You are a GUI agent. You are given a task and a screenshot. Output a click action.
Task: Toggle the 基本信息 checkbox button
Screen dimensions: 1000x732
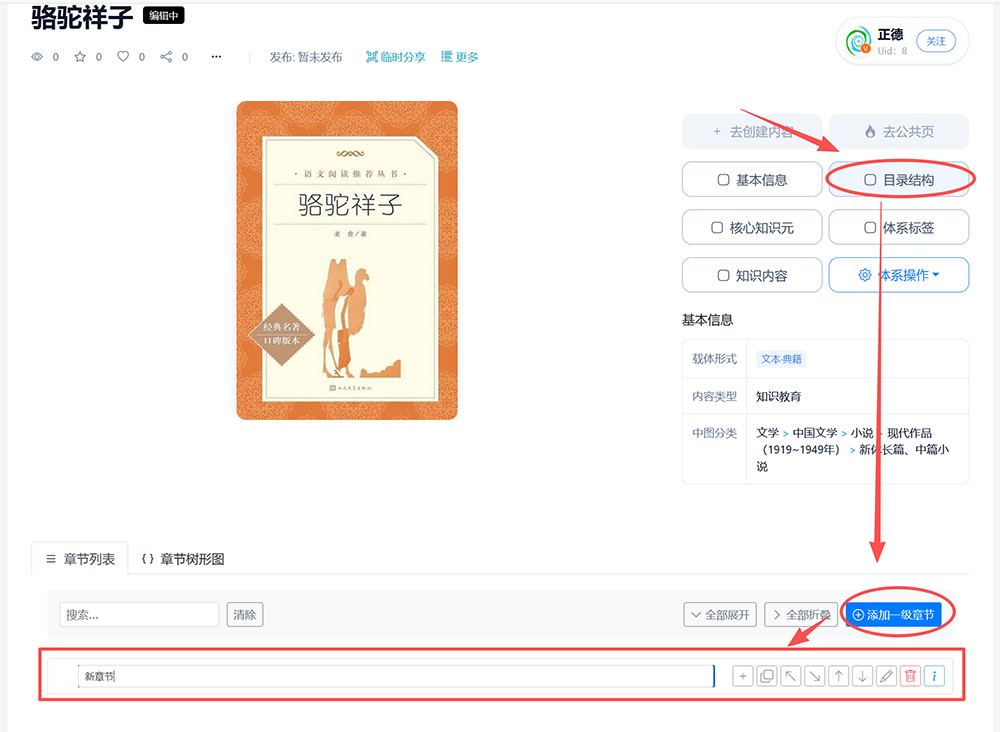coord(752,180)
